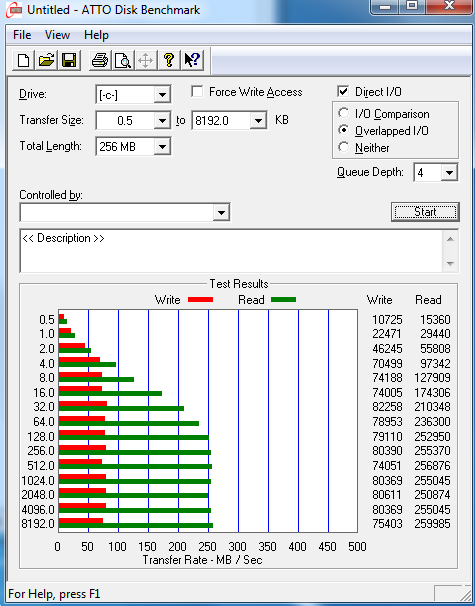475x606 pixels.
Task: Open Print Preview toolbar icon
Action: click(123, 60)
